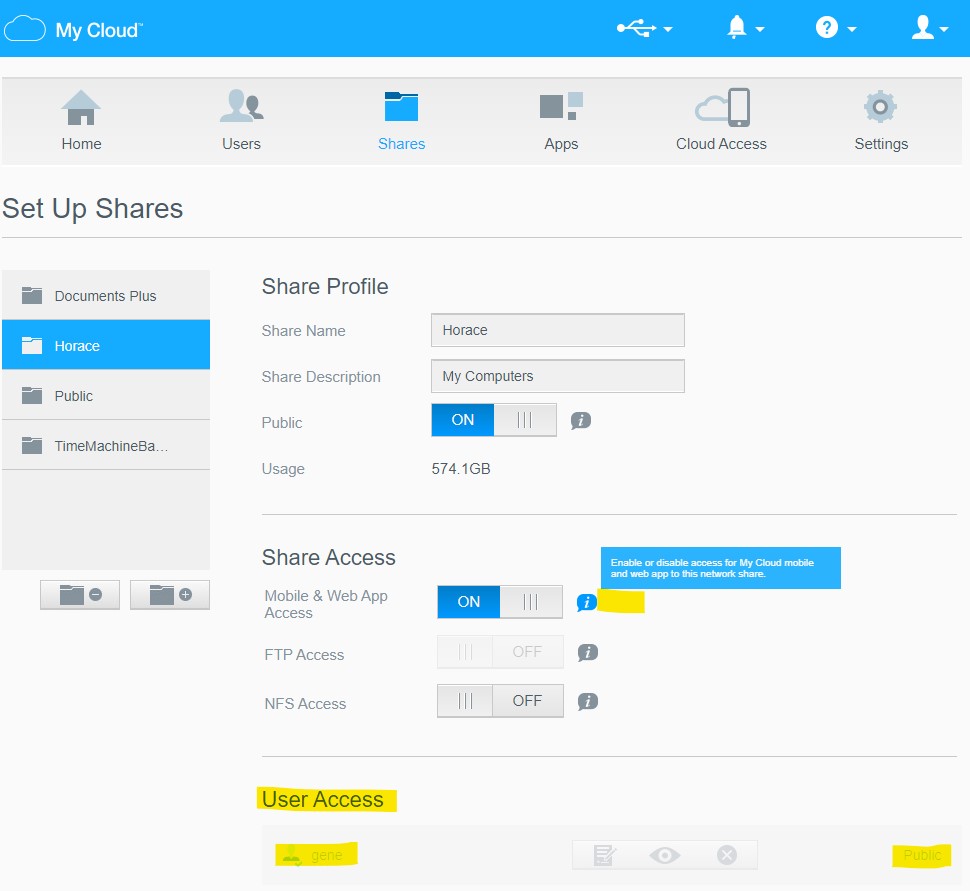The image size is (970, 891).
Task: Click the Documents Plus folder icon
Action: coord(32,296)
